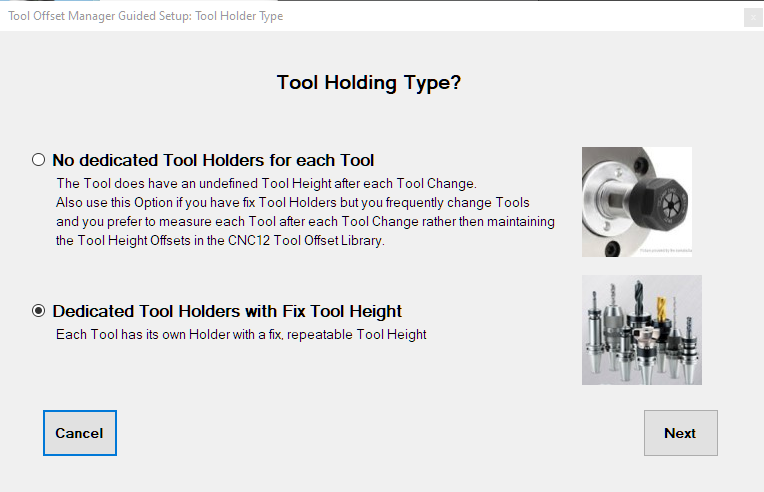
Task: Click the collet chuck spindle picture
Action: pyautogui.click(x=637, y=202)
